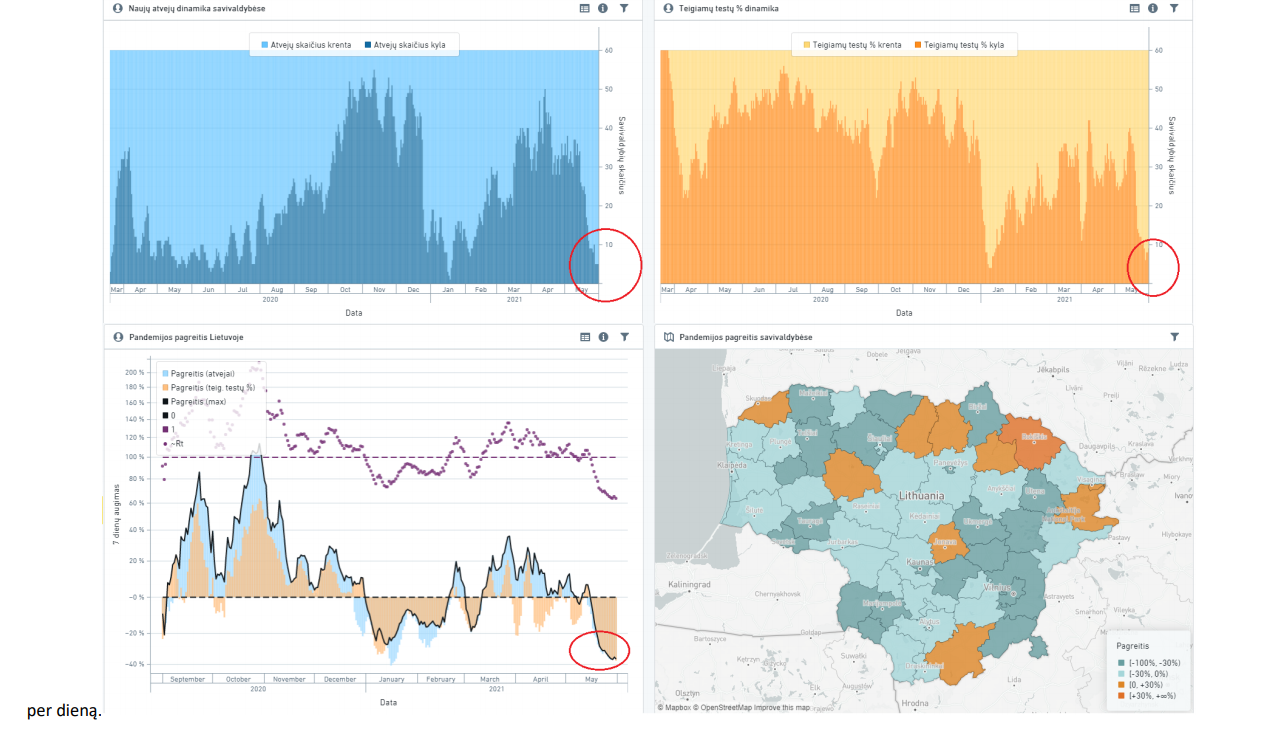Show info for Naujų atvejų dinamika savivaldybėse panel
The image size is (1277, 743).
pyautogui.click(x=603, y=8)
